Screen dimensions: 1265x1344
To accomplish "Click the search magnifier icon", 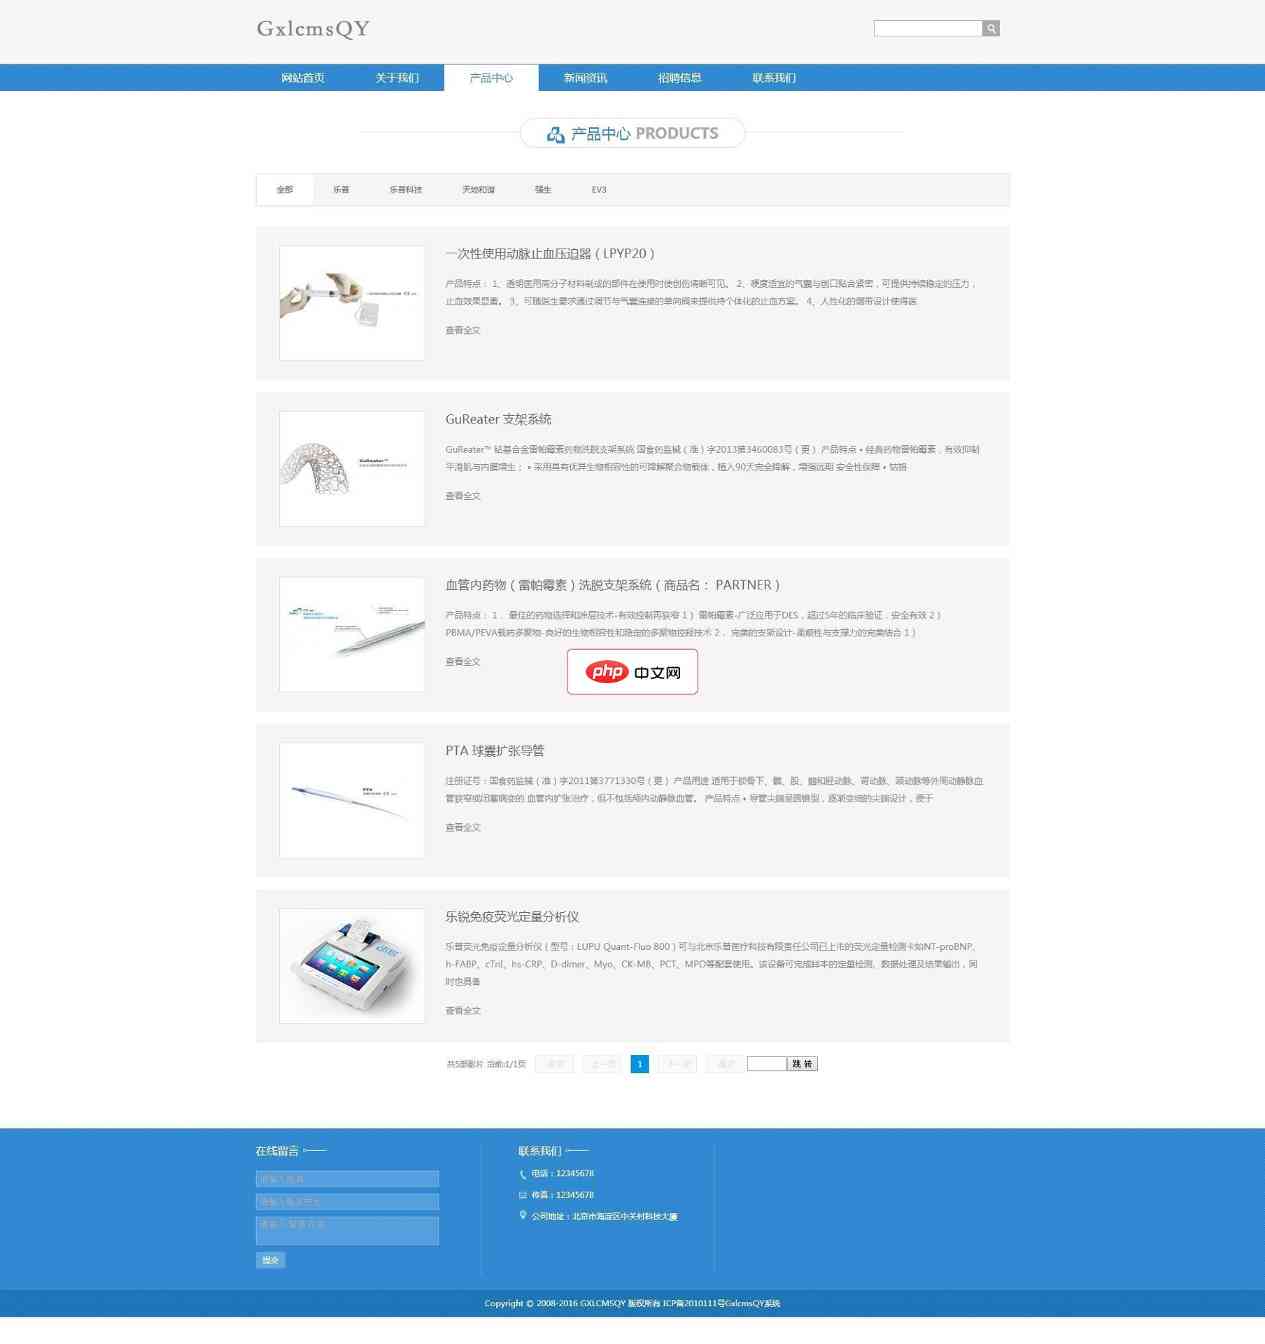I will pyautogui.click(x=991, y=29).
